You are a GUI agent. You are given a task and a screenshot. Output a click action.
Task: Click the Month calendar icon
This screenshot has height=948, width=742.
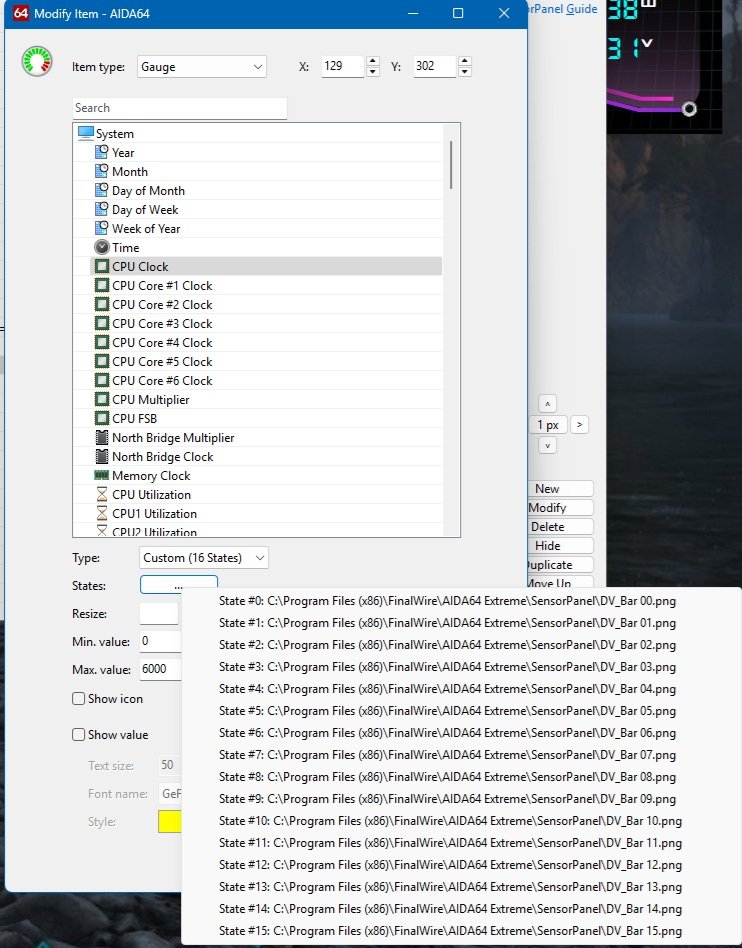(x=102, y=171)
